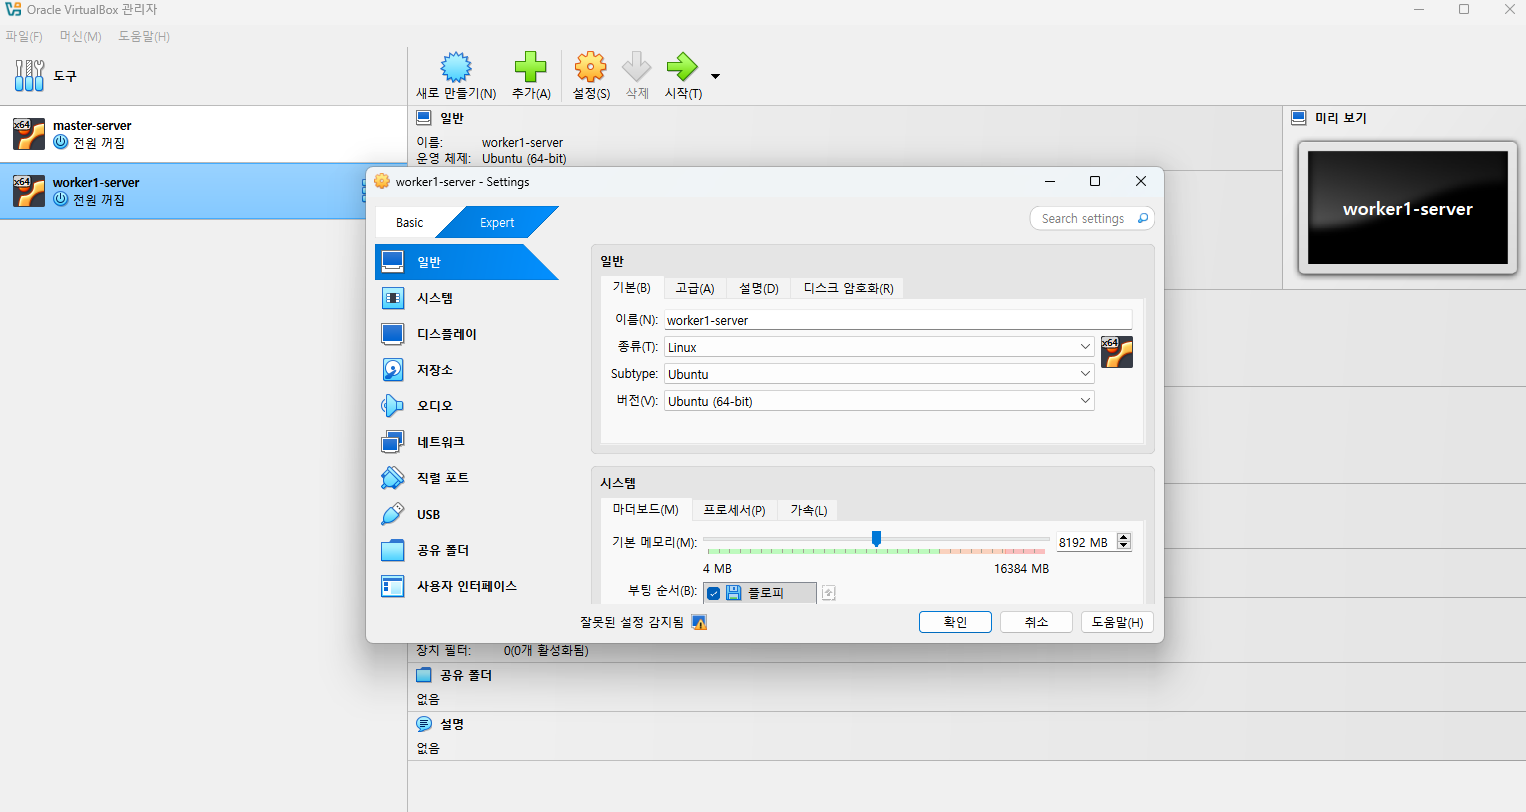Minimize the Oracle VirtualBox manager window
The image size is (1526, 812).
tap(1420, 9)
